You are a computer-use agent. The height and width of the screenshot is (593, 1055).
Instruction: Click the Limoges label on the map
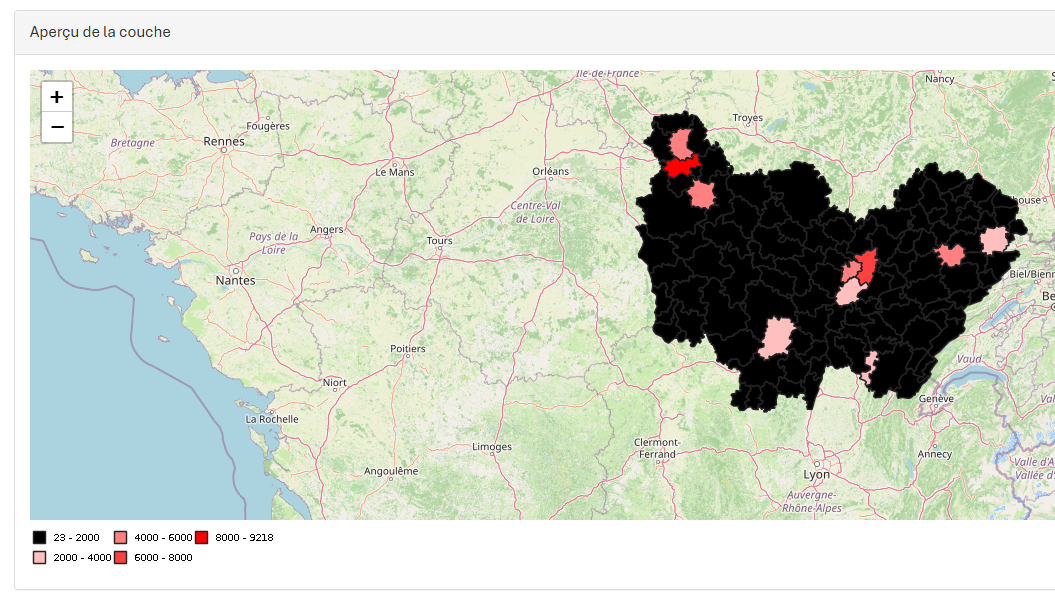coord(492,447)
